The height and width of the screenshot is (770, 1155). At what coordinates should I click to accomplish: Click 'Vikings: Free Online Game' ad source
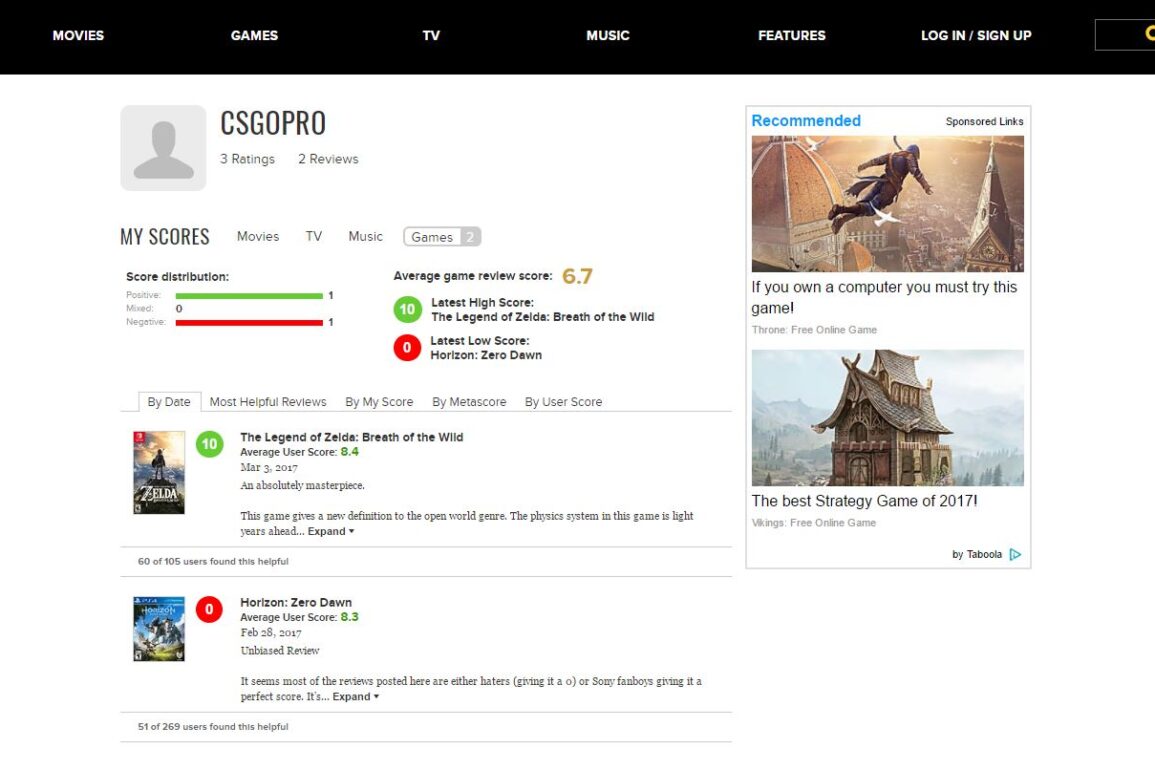[x=814, y=523]
